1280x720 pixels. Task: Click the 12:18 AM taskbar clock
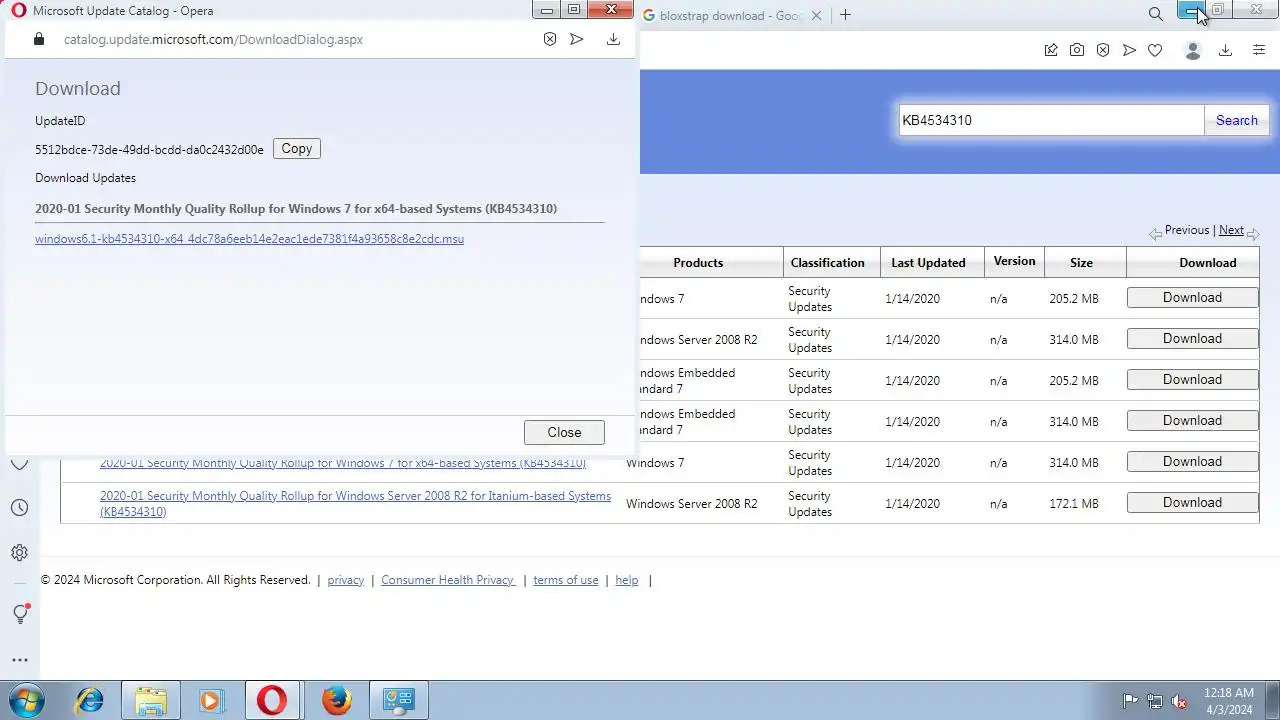tap(1229, 692)
